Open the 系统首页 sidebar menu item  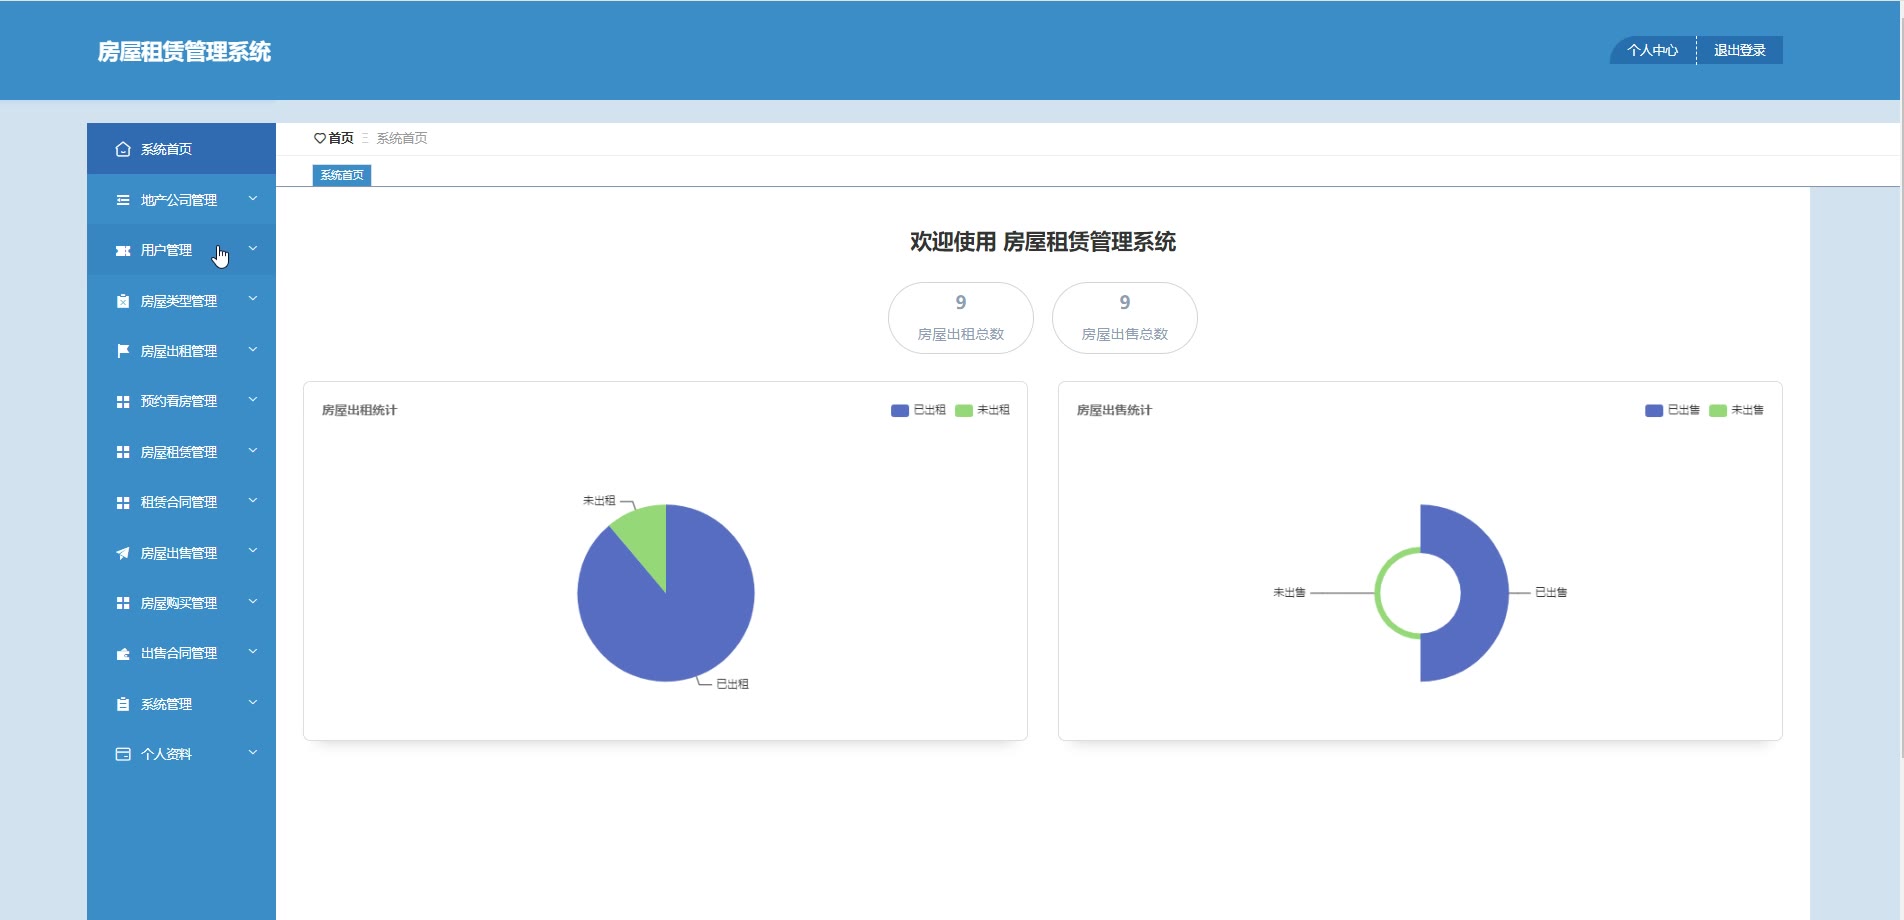click(181, 149)
